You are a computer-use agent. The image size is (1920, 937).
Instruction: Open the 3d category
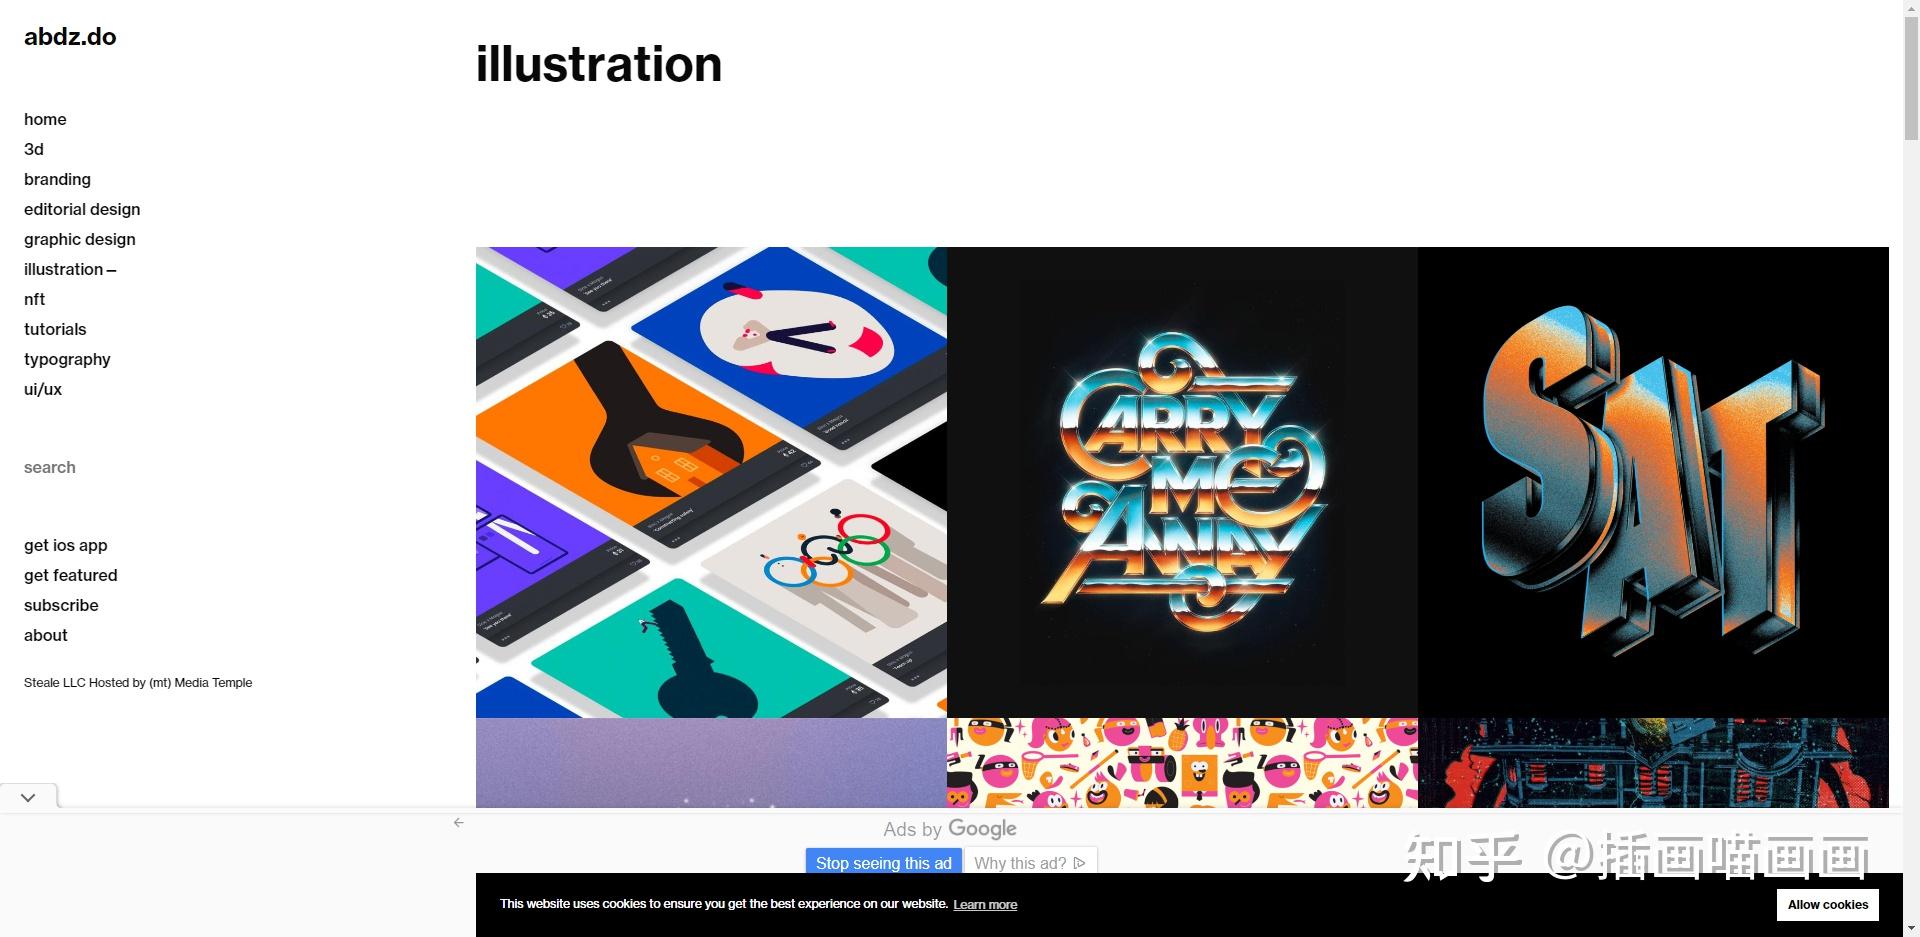34,149
